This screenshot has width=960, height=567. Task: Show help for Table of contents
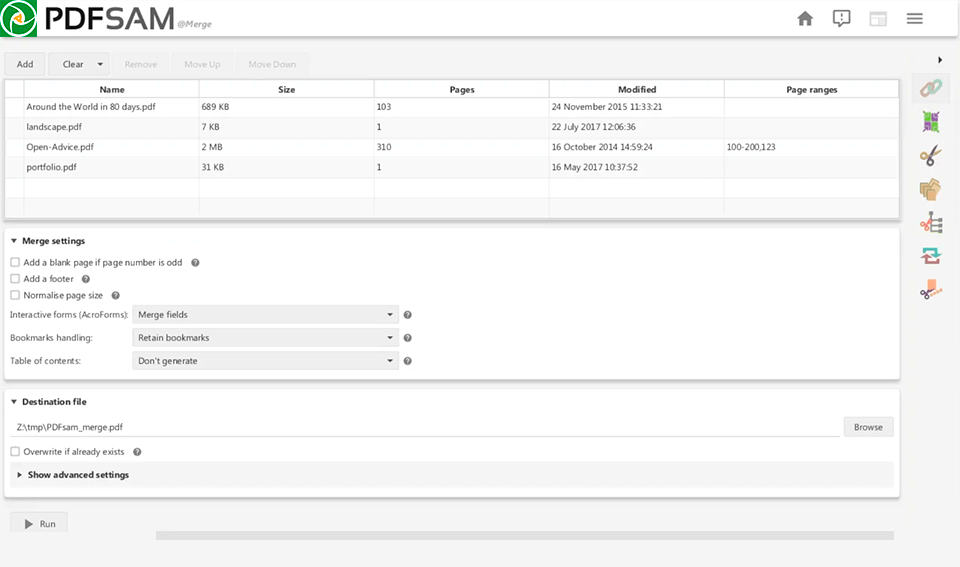pos(408,361)
